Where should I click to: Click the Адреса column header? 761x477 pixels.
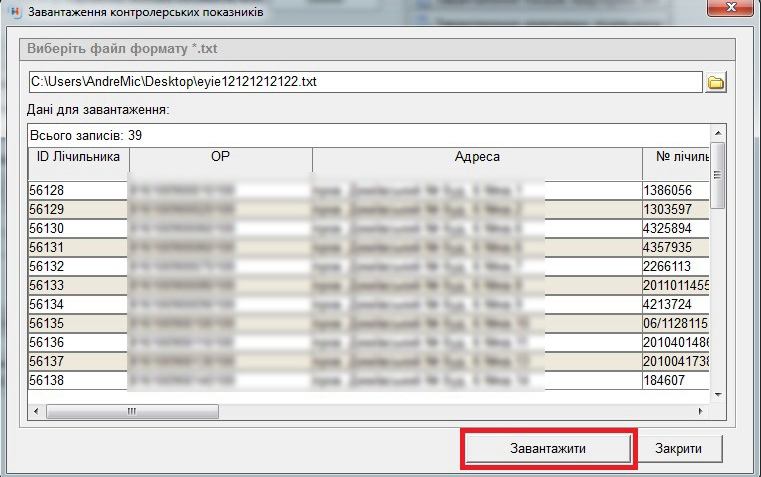click(476, 158)
